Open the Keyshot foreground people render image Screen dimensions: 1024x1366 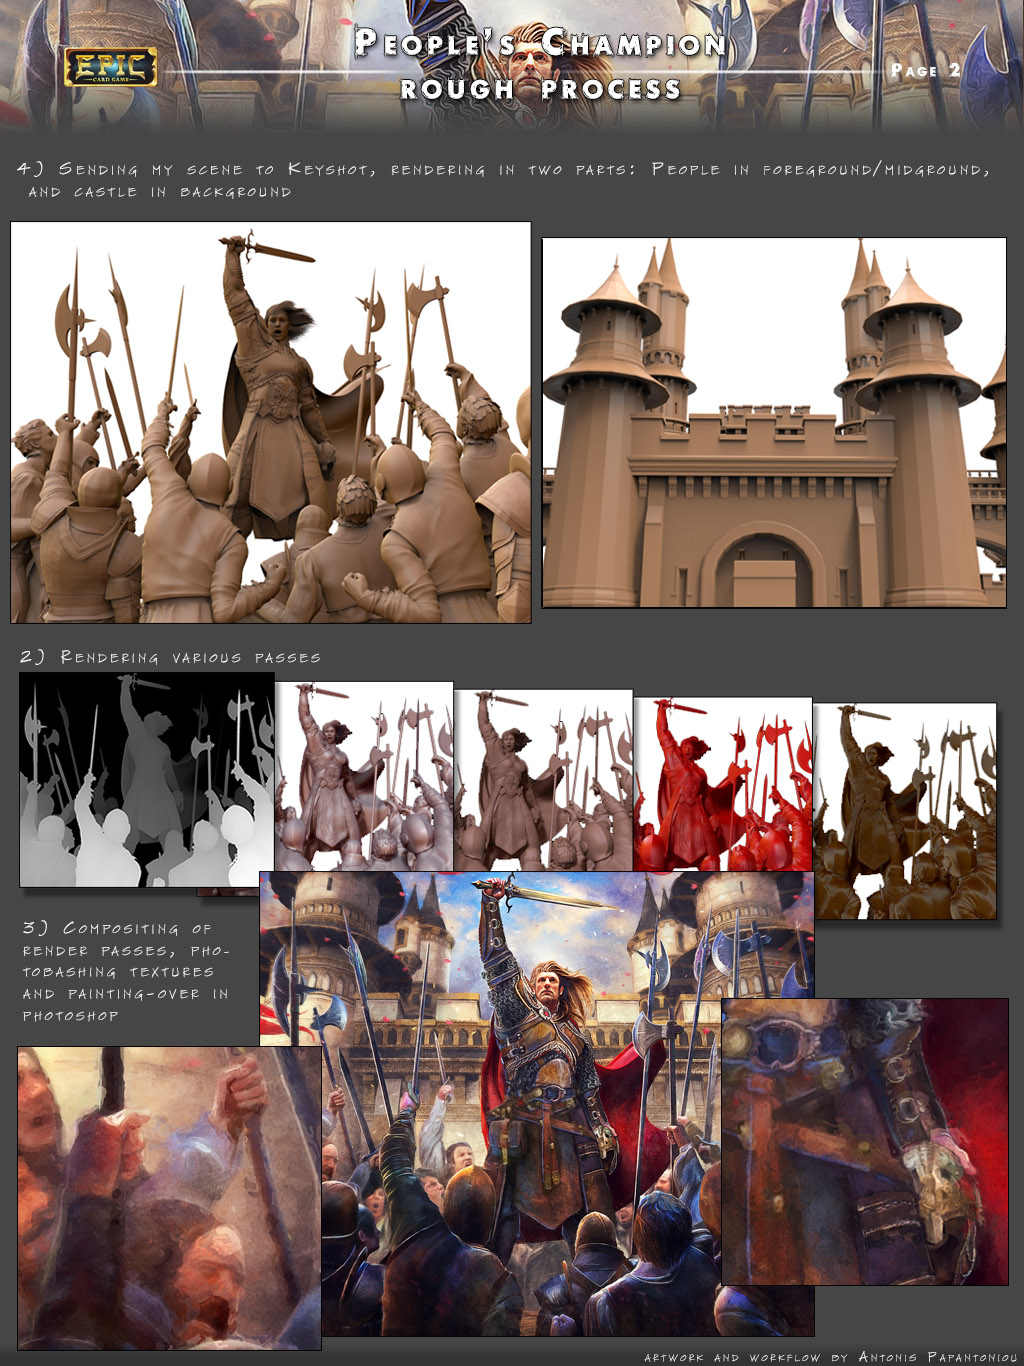click(x=271, y=422)
